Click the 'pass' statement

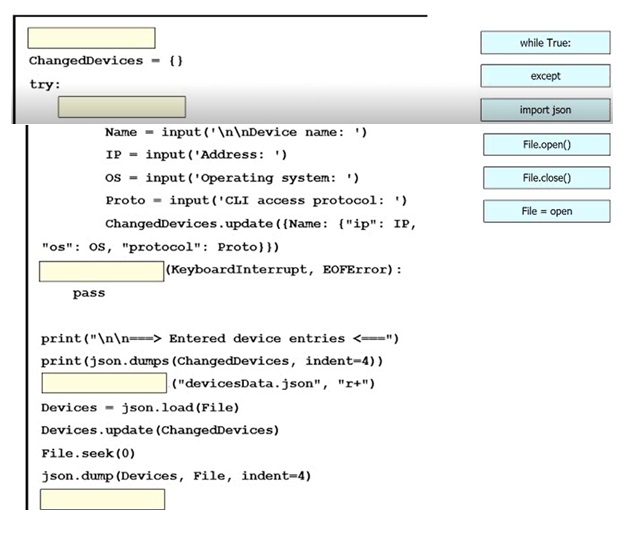pos(89,293)
